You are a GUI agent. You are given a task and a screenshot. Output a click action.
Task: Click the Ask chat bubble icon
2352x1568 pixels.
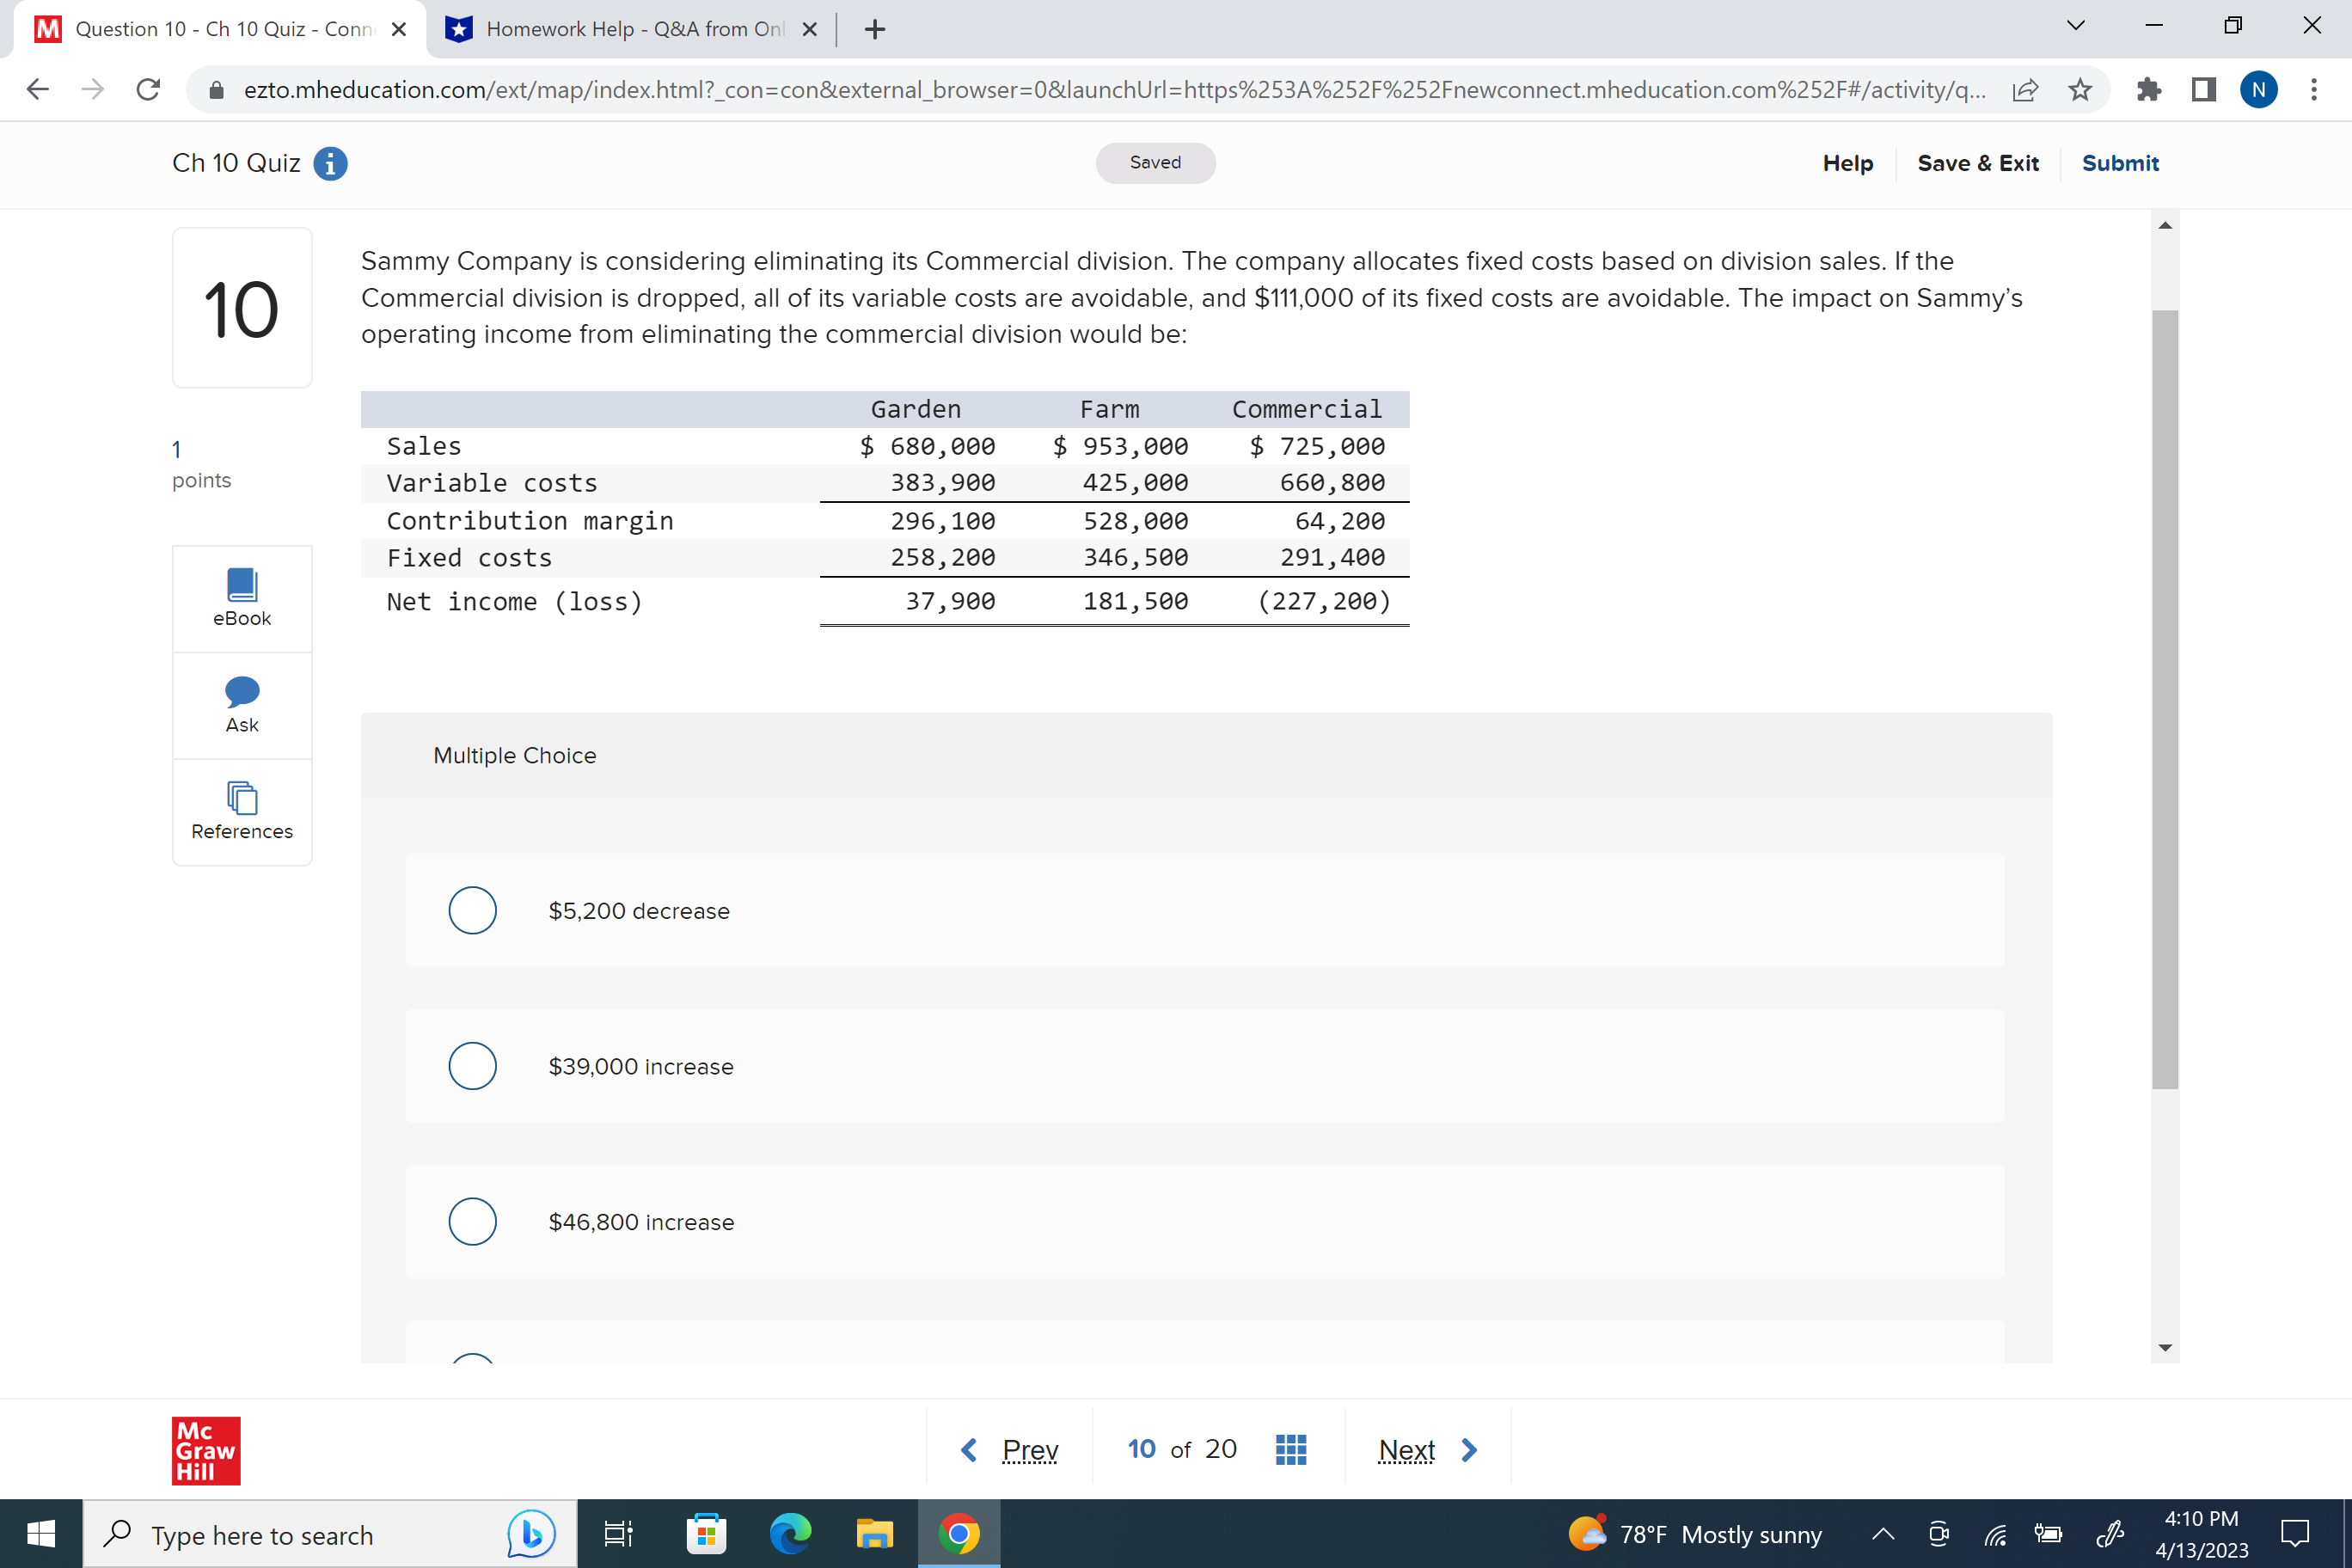coord(242,692)
